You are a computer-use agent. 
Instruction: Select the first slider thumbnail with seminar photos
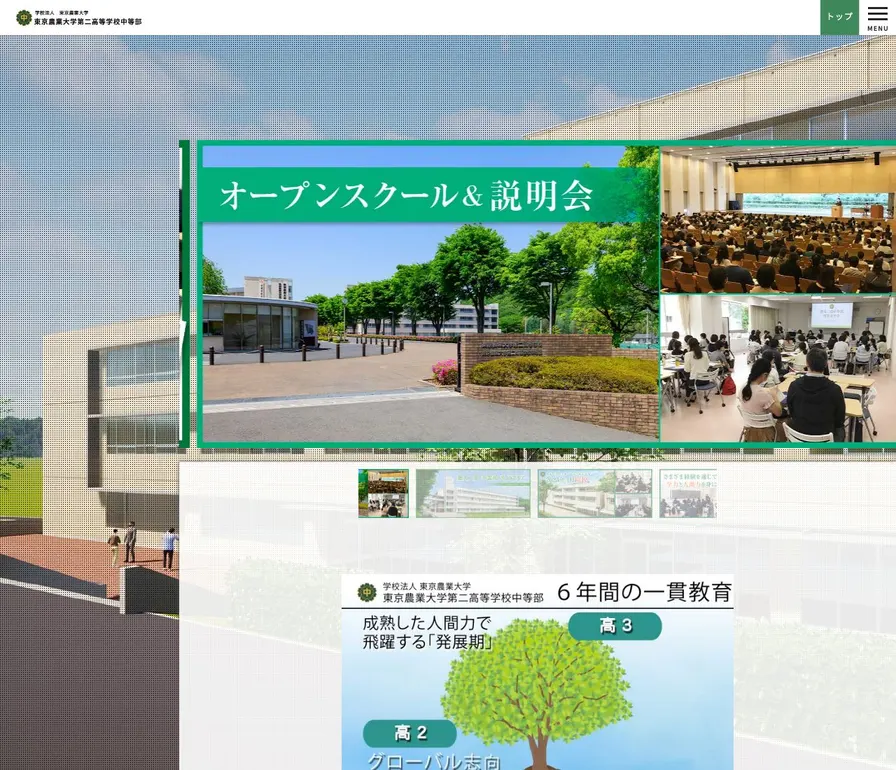click(383, 494)
